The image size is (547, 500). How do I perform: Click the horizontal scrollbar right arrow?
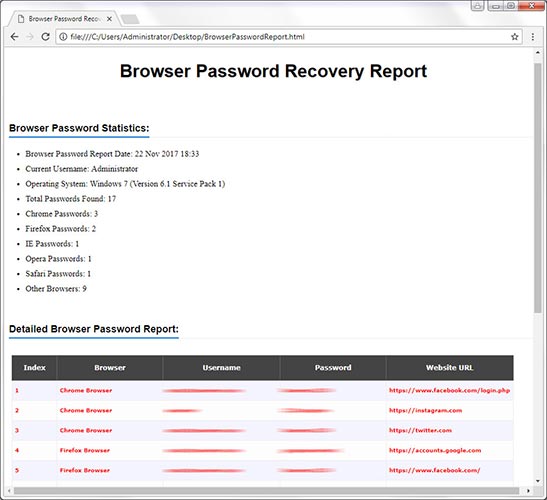point(528,491)
